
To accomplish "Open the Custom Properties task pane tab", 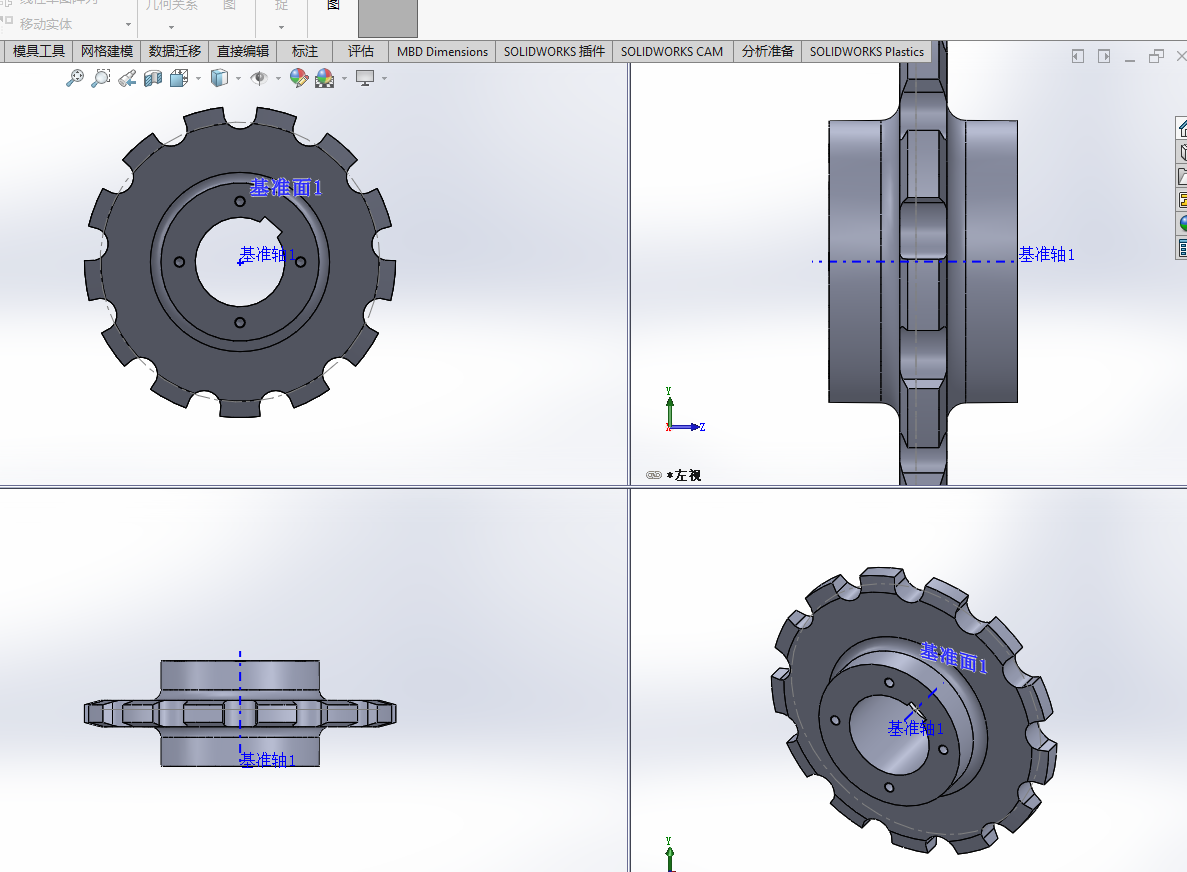I will 1182,248.
